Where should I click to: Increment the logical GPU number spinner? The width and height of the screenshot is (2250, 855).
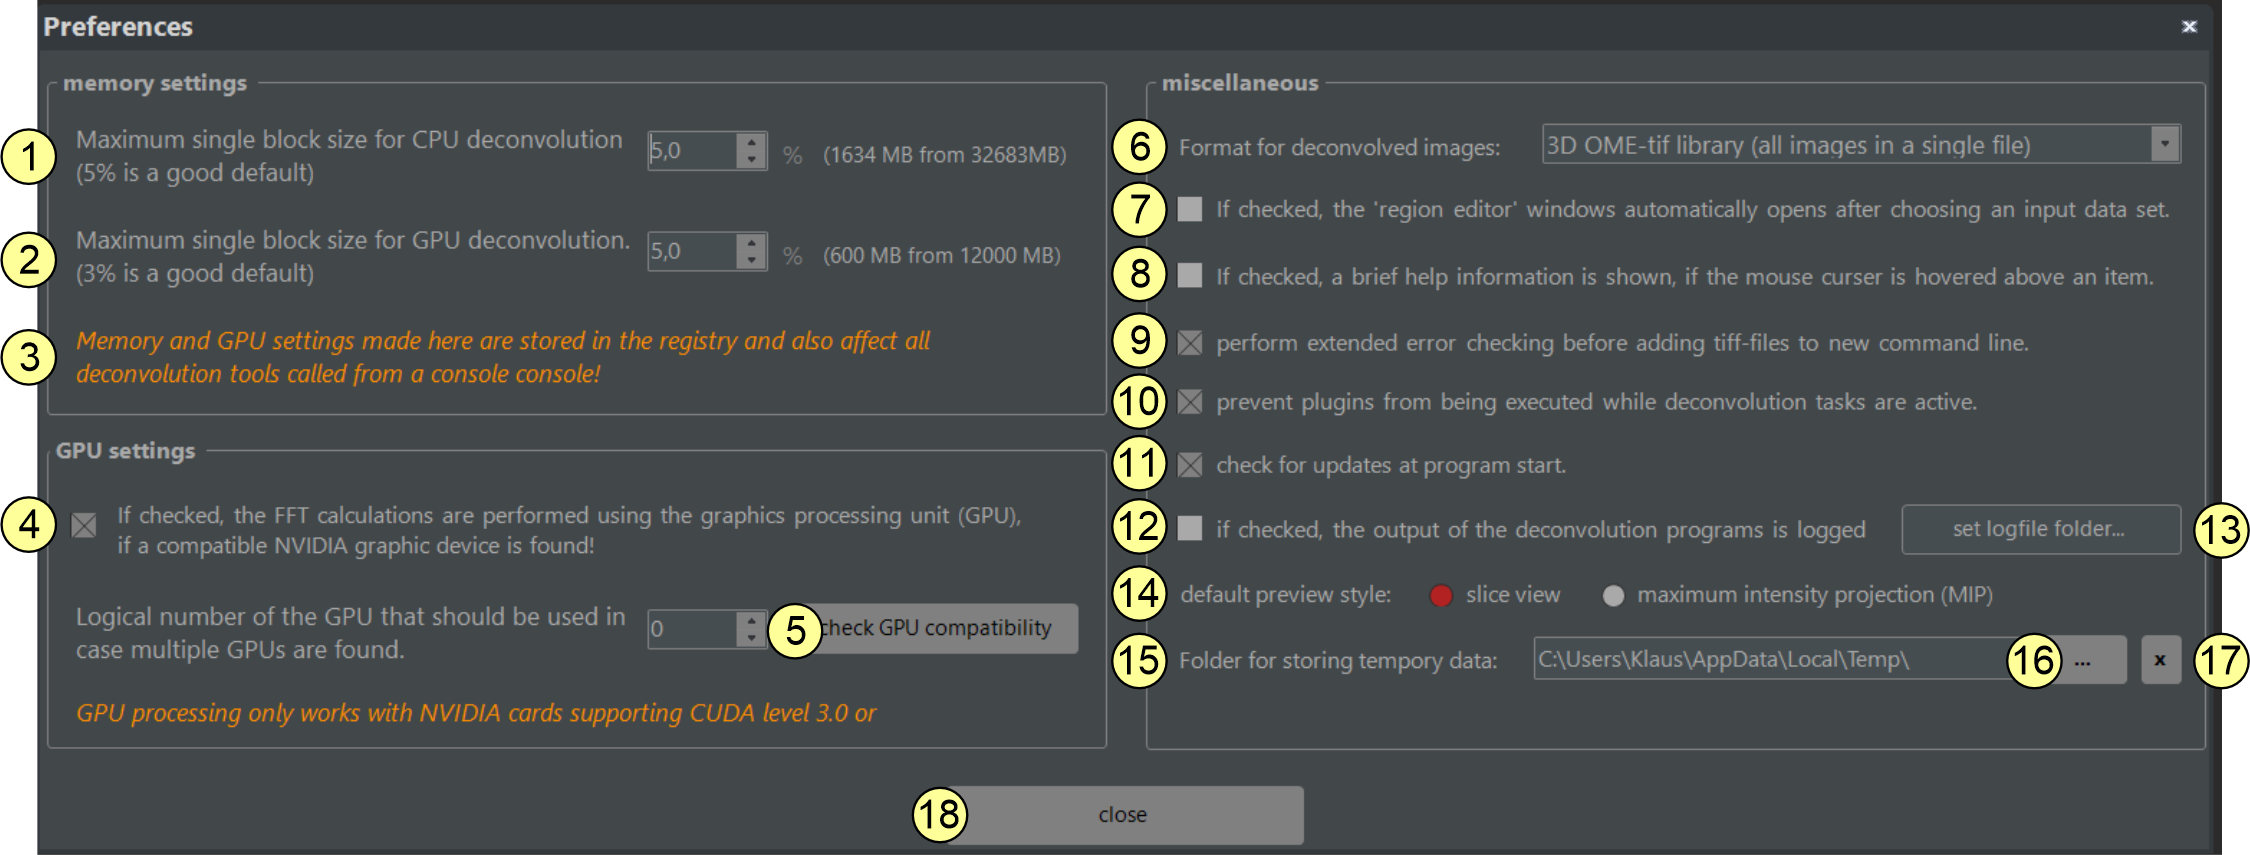click(x=752, y=620)
